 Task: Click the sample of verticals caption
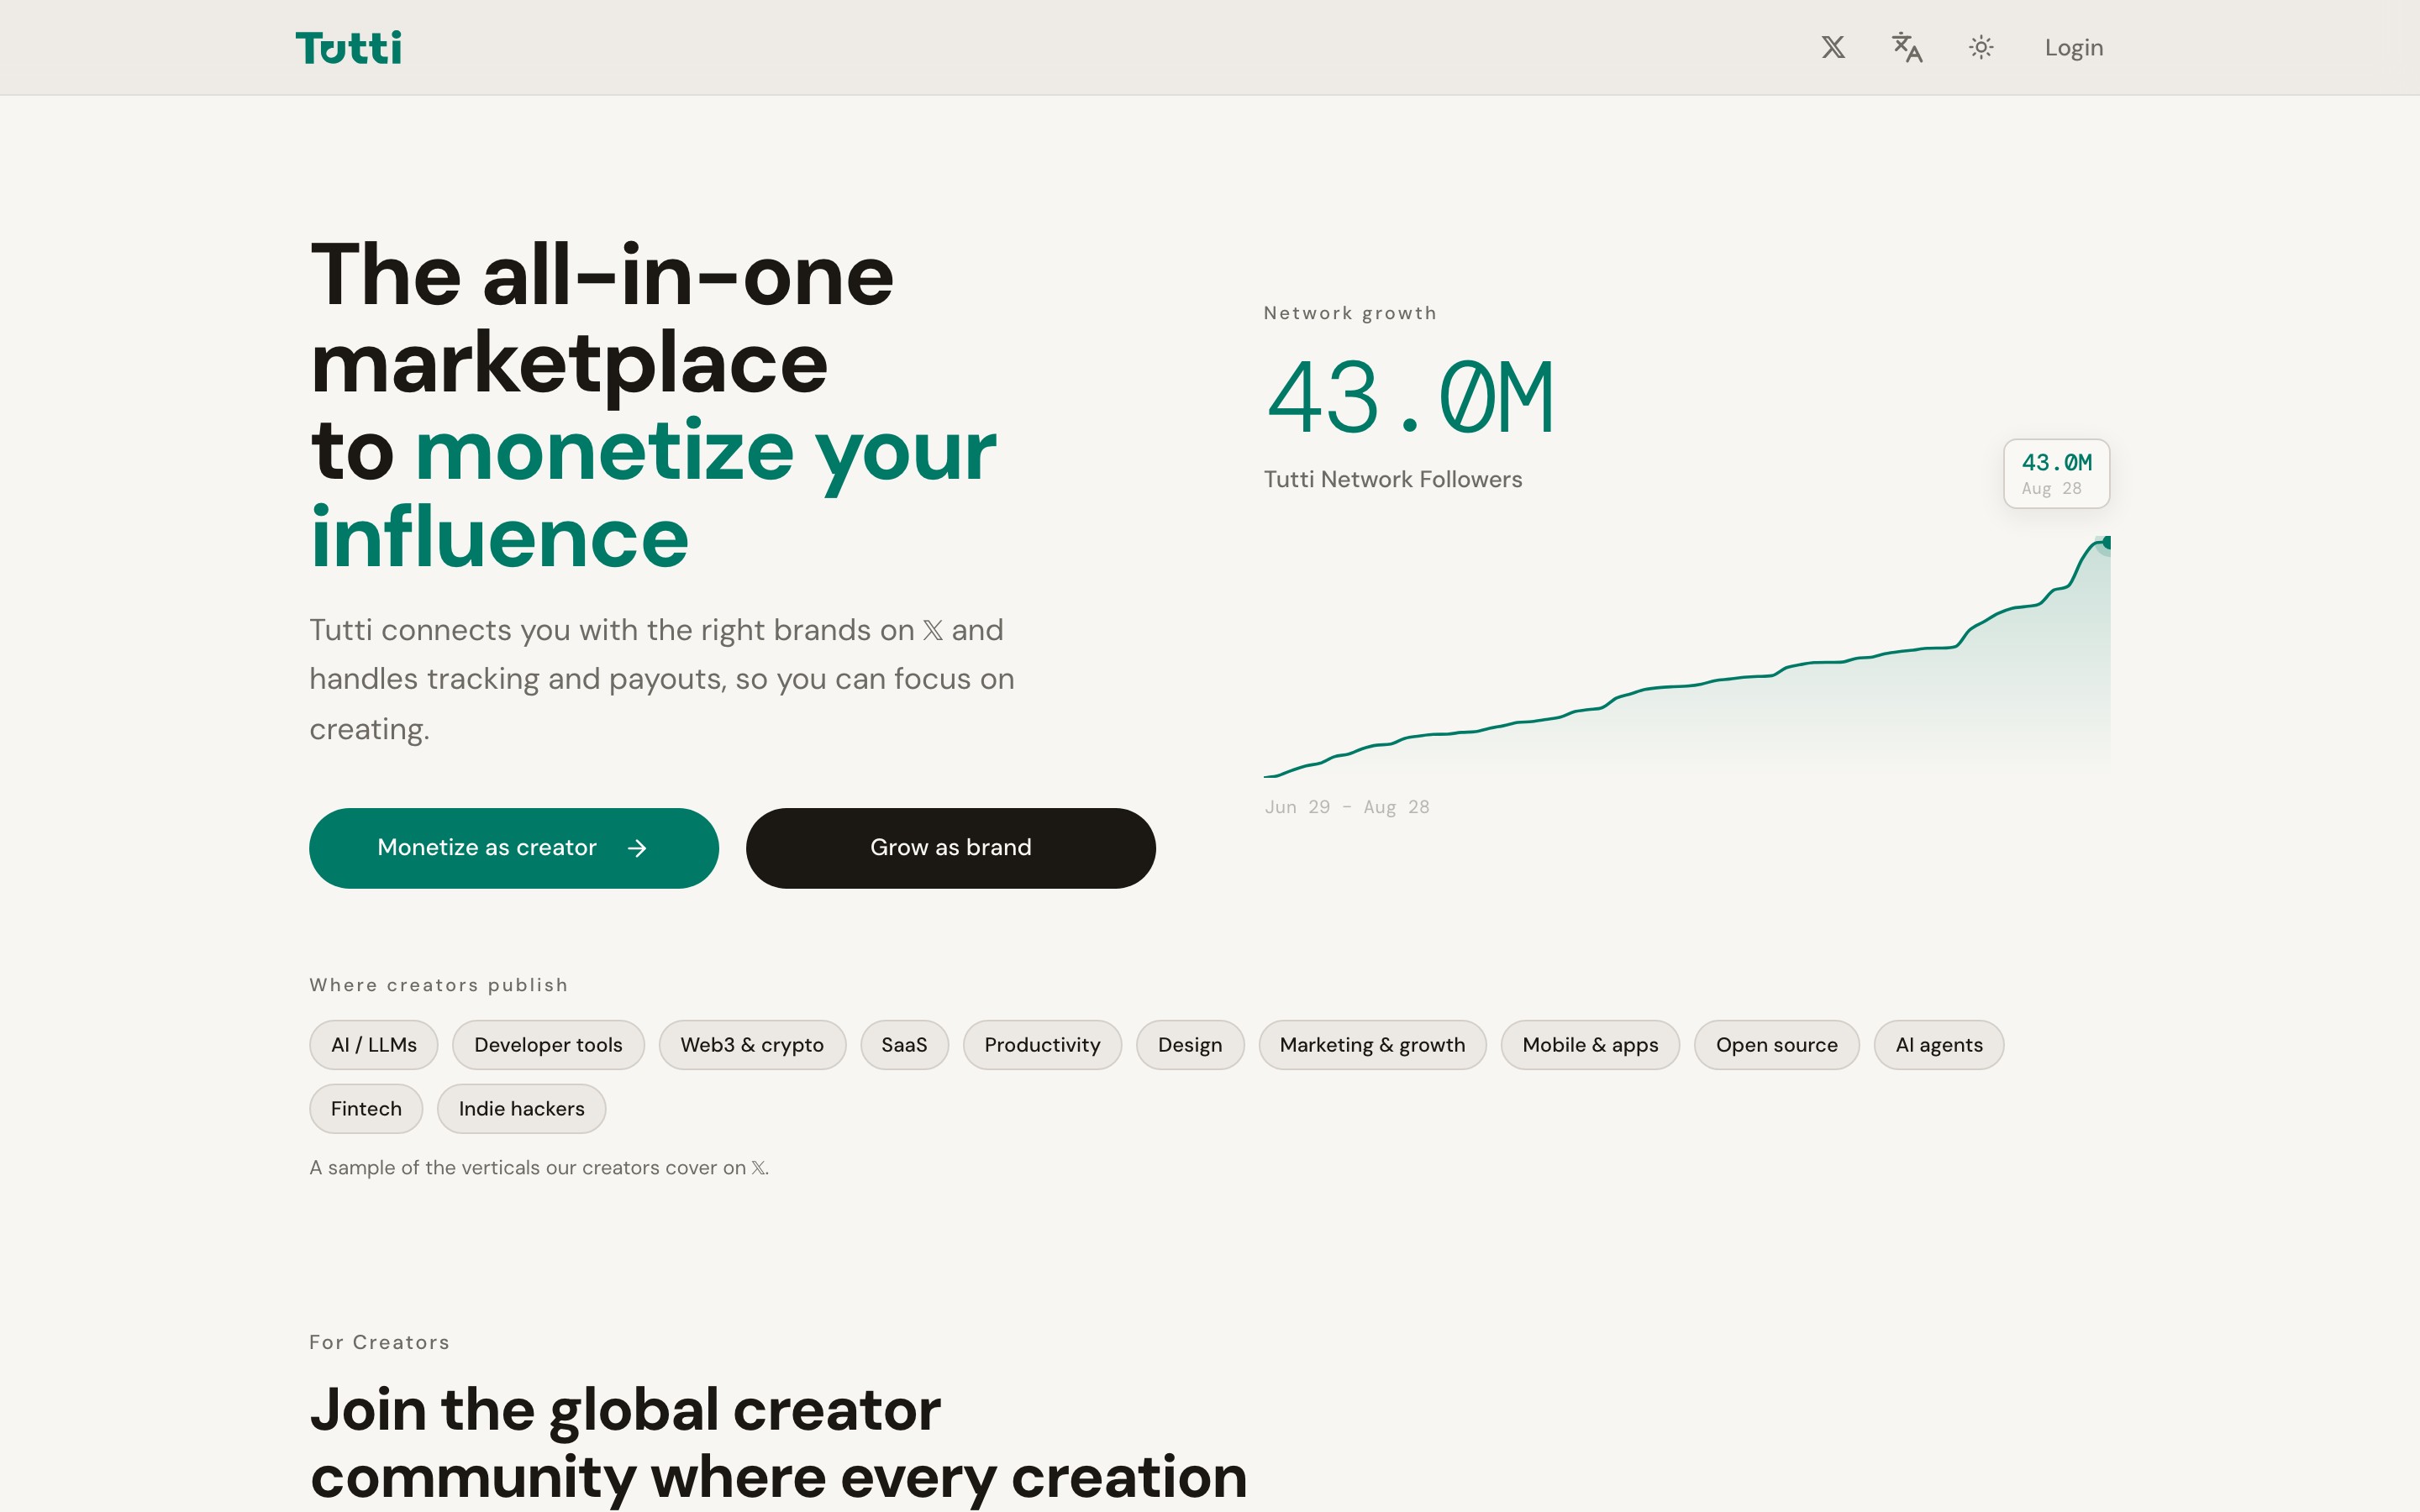point(539,1168)
